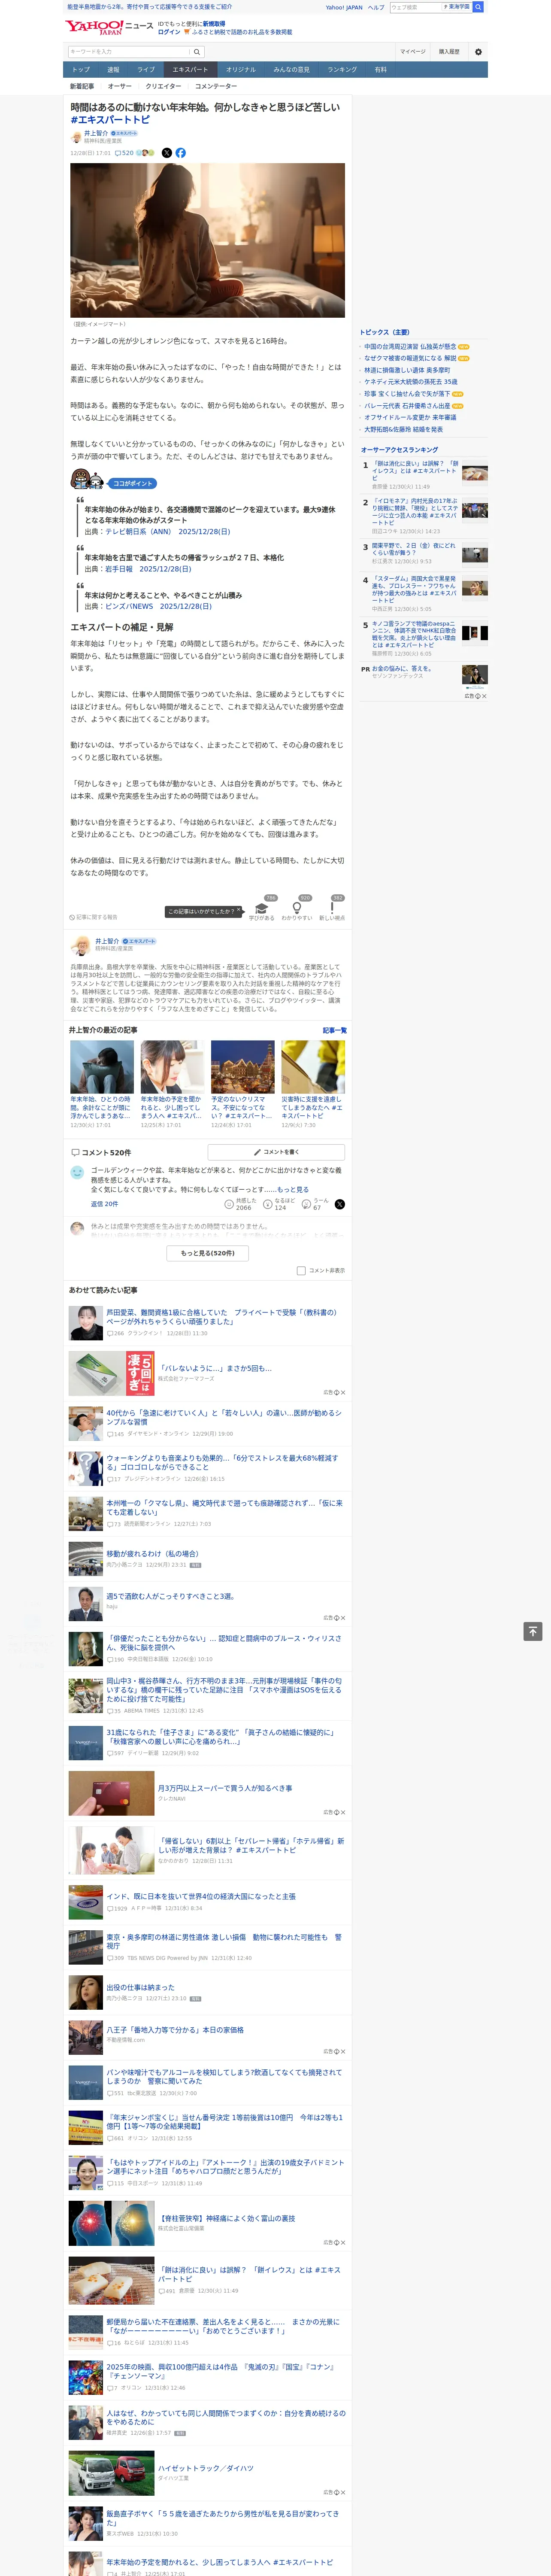Click the ログイン link

(x=169, y=32)
